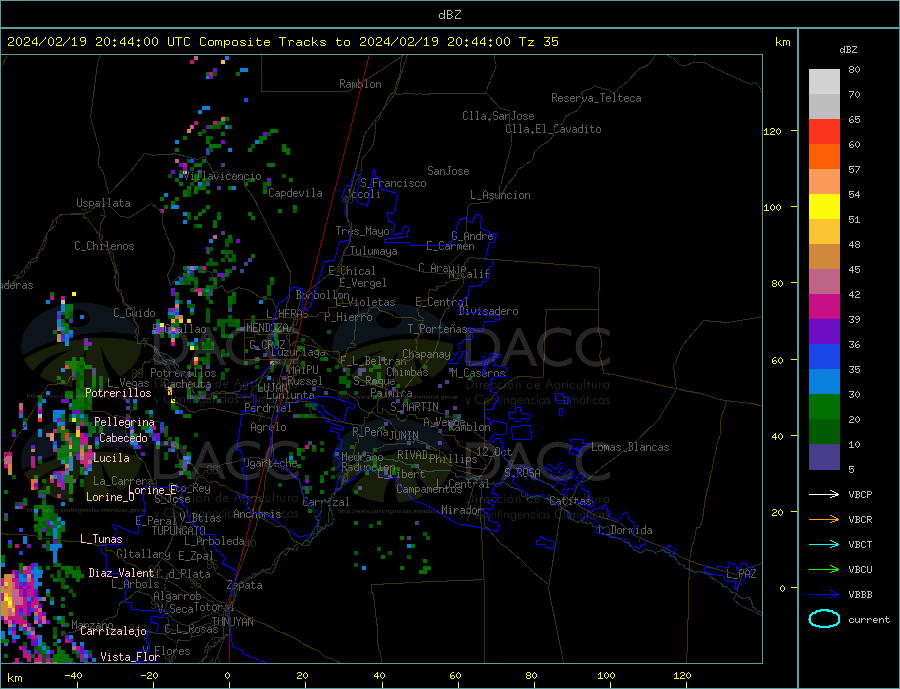900x689 pixels.
Task: Click the TUPUNGATO label
Action: [x=179, y=531]
